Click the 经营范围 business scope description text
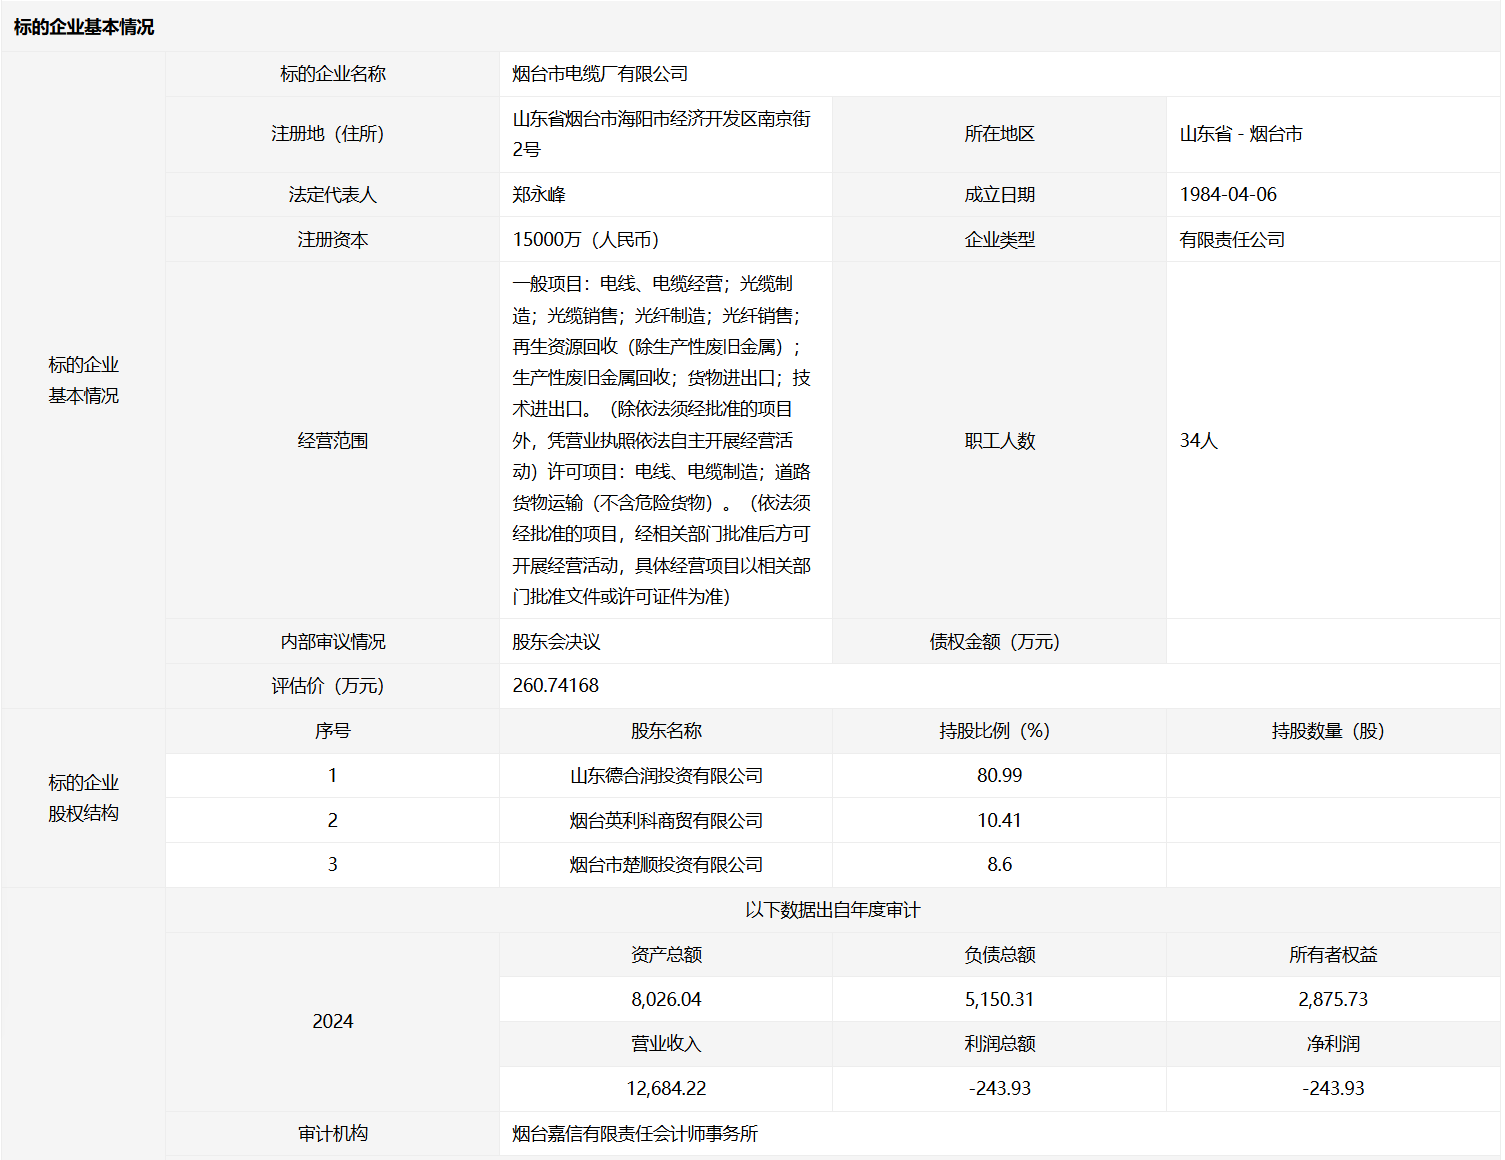The width and height of the screenshot is (1505, 1160). click(x=661, y=440)
